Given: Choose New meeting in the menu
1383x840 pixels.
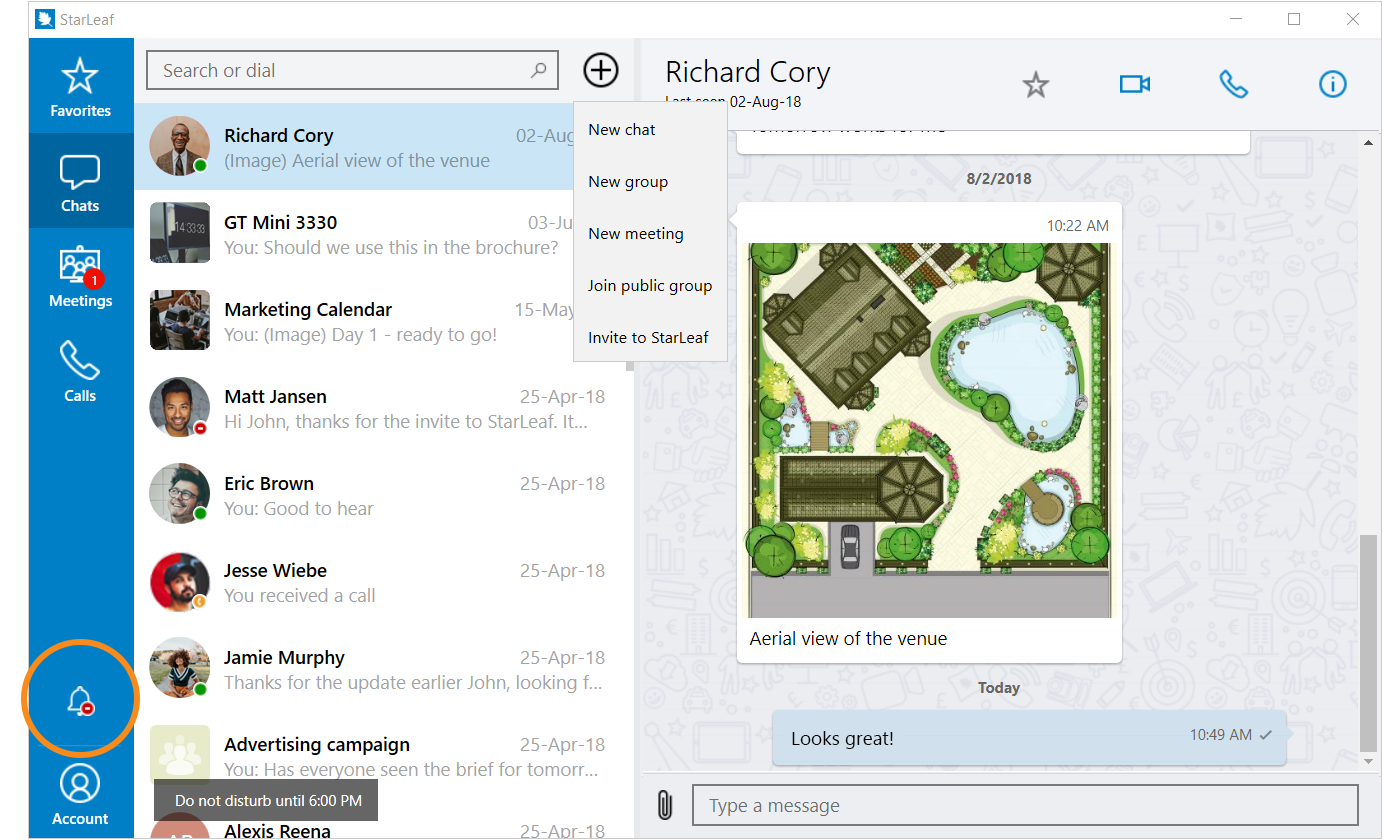Looking at the screenshot, I should (x=636, y=234).
